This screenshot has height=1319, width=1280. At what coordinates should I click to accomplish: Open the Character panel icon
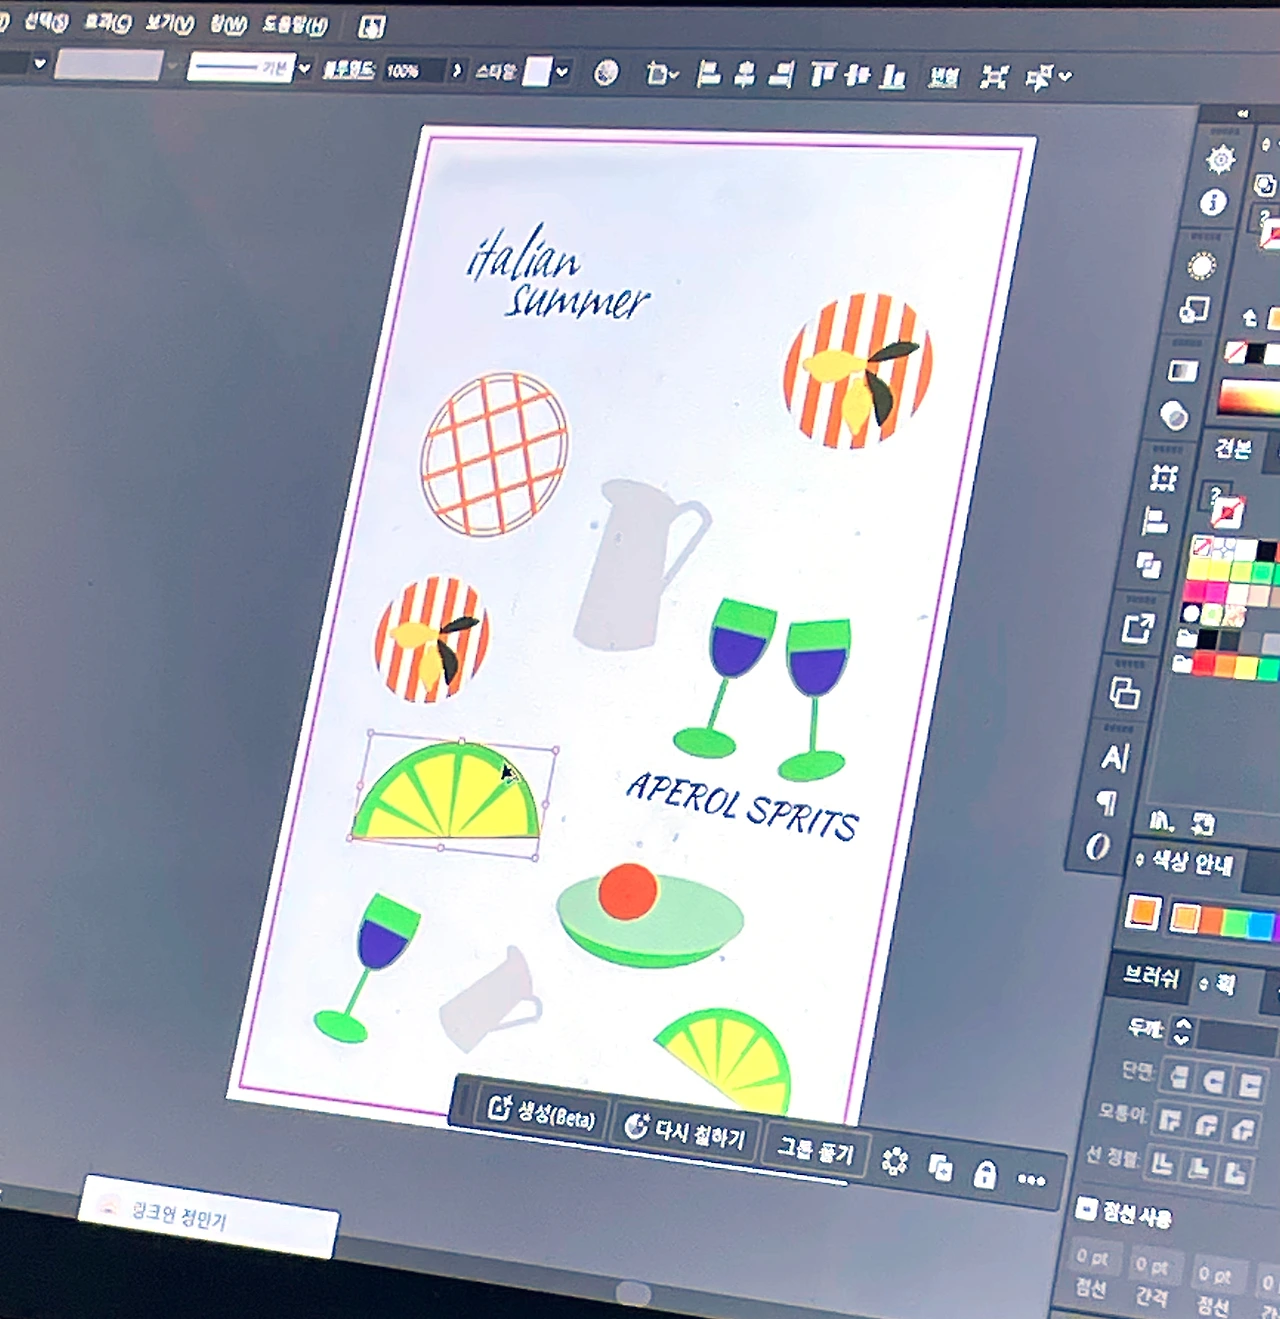click(x=1115, y=758)
